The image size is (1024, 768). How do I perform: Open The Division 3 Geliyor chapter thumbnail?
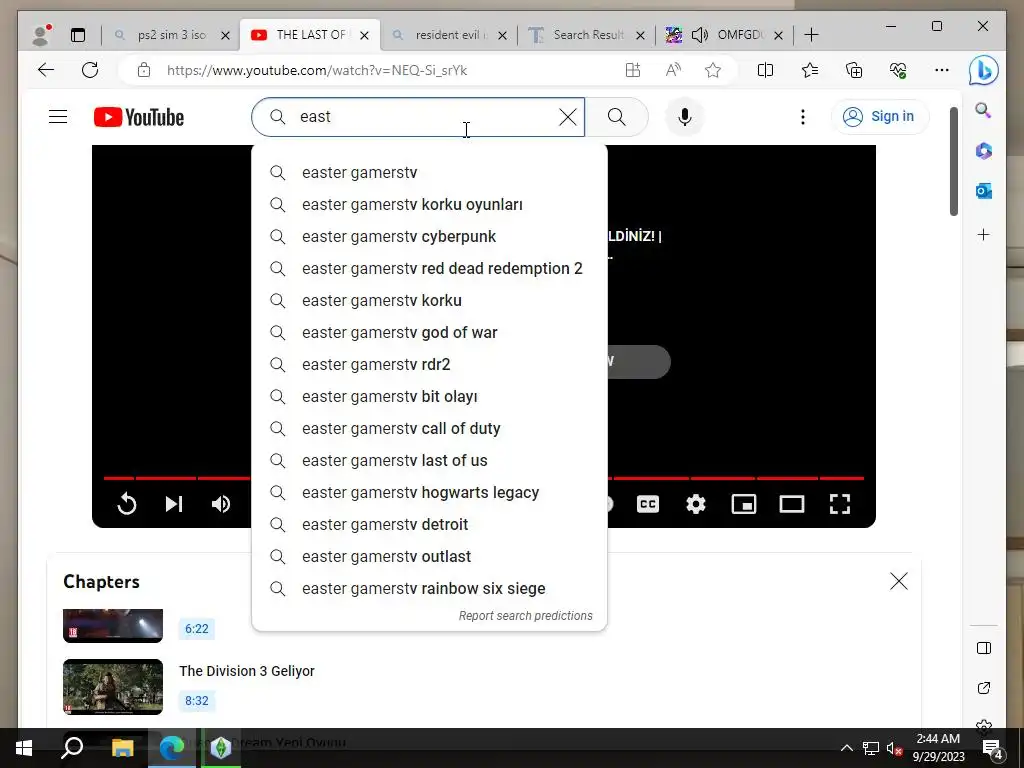click(113, 687)
